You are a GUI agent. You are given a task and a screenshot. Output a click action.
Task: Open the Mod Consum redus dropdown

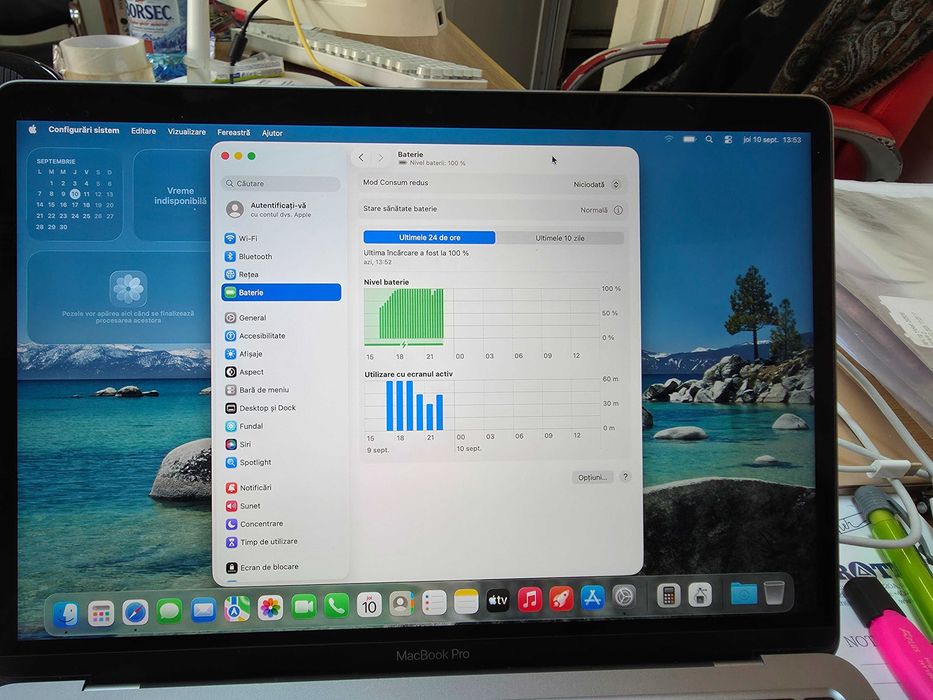point(597,185)
